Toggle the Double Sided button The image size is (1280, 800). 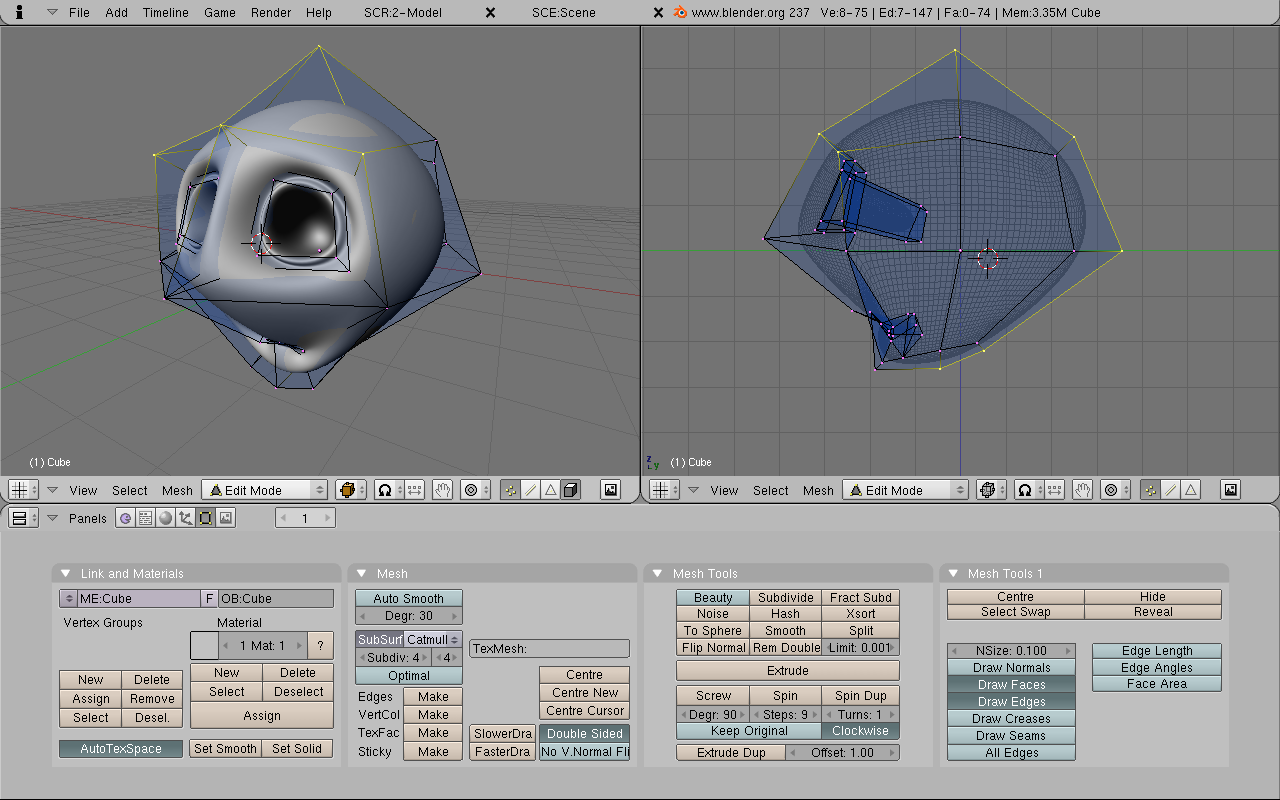[584, 734]
